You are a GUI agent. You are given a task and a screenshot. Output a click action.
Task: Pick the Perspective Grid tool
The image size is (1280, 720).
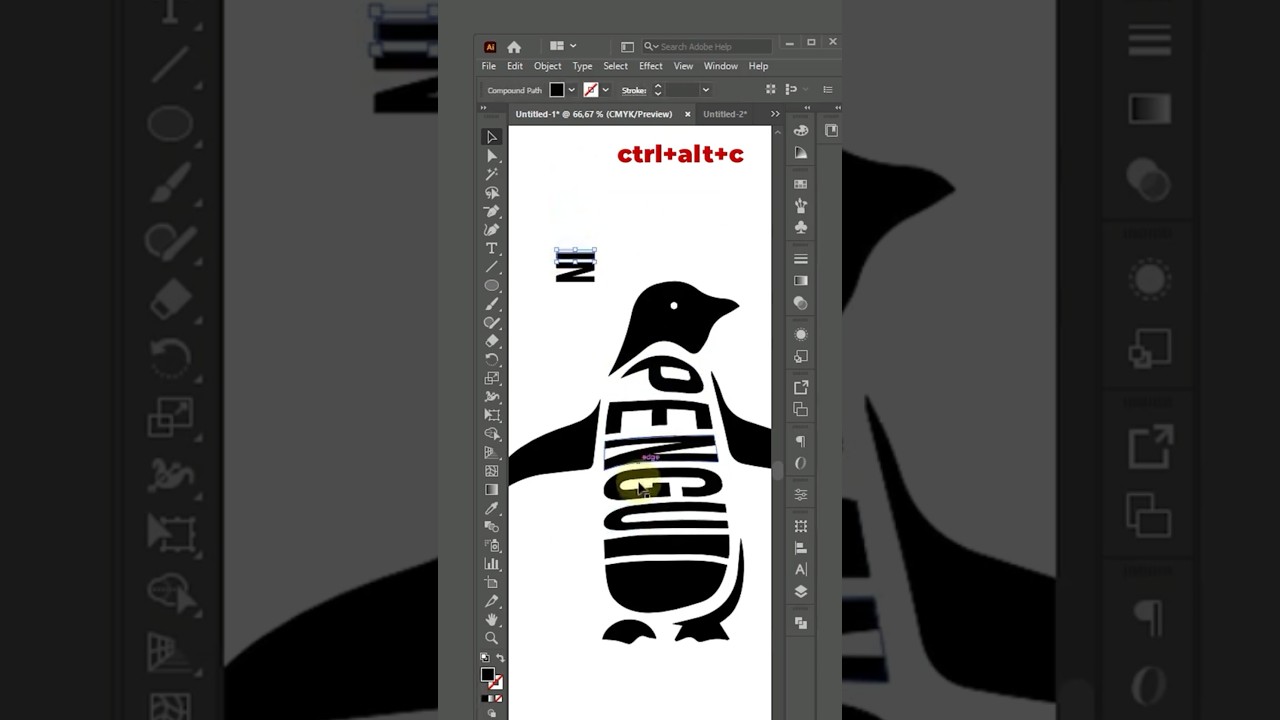click(492, 452)
